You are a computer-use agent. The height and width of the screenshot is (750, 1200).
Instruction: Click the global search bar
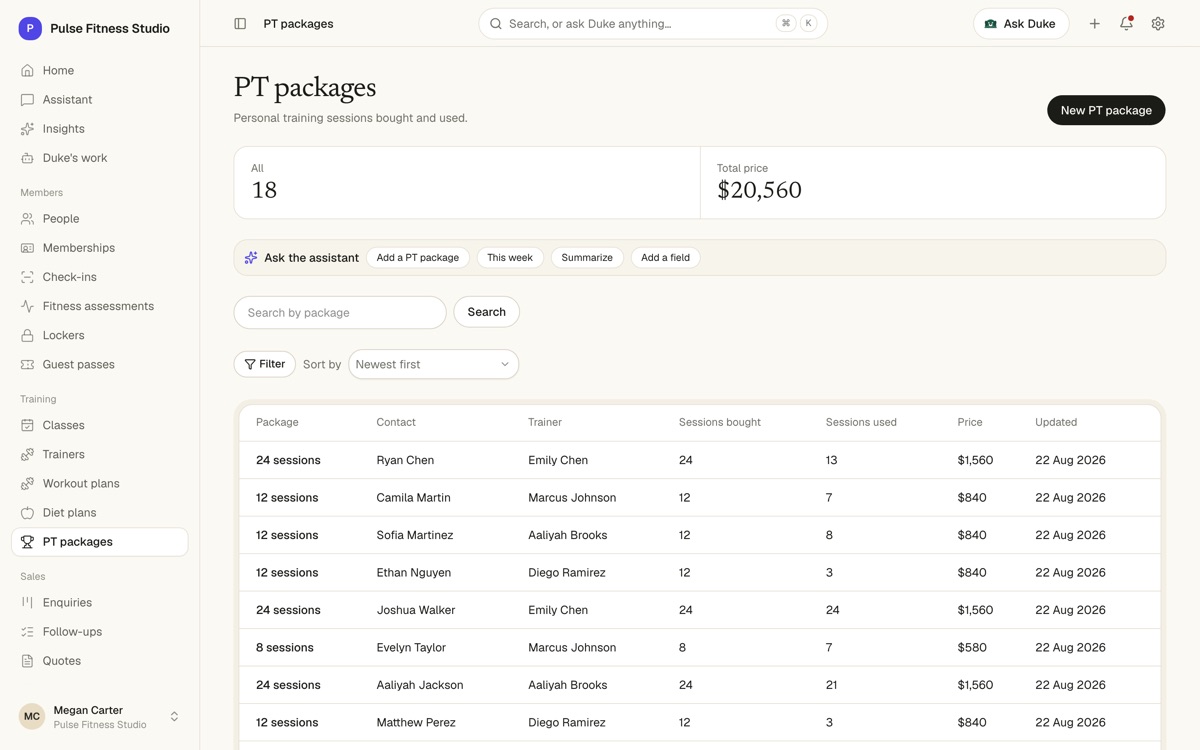click(653, 24)
